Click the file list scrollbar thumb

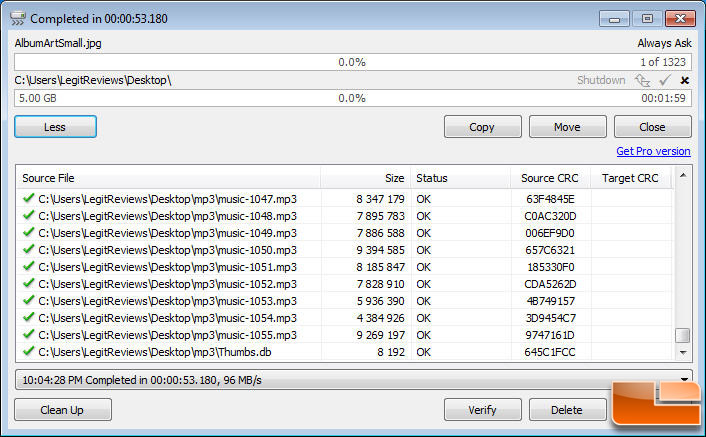(683, 335)
